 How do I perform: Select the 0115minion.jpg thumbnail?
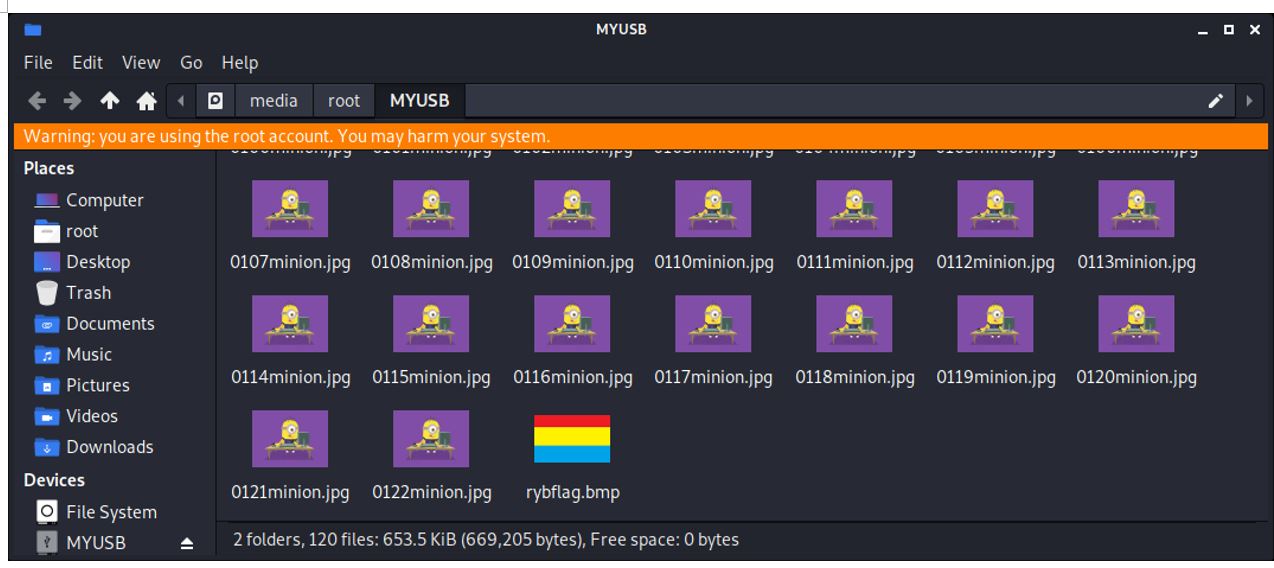coord(431,323)
